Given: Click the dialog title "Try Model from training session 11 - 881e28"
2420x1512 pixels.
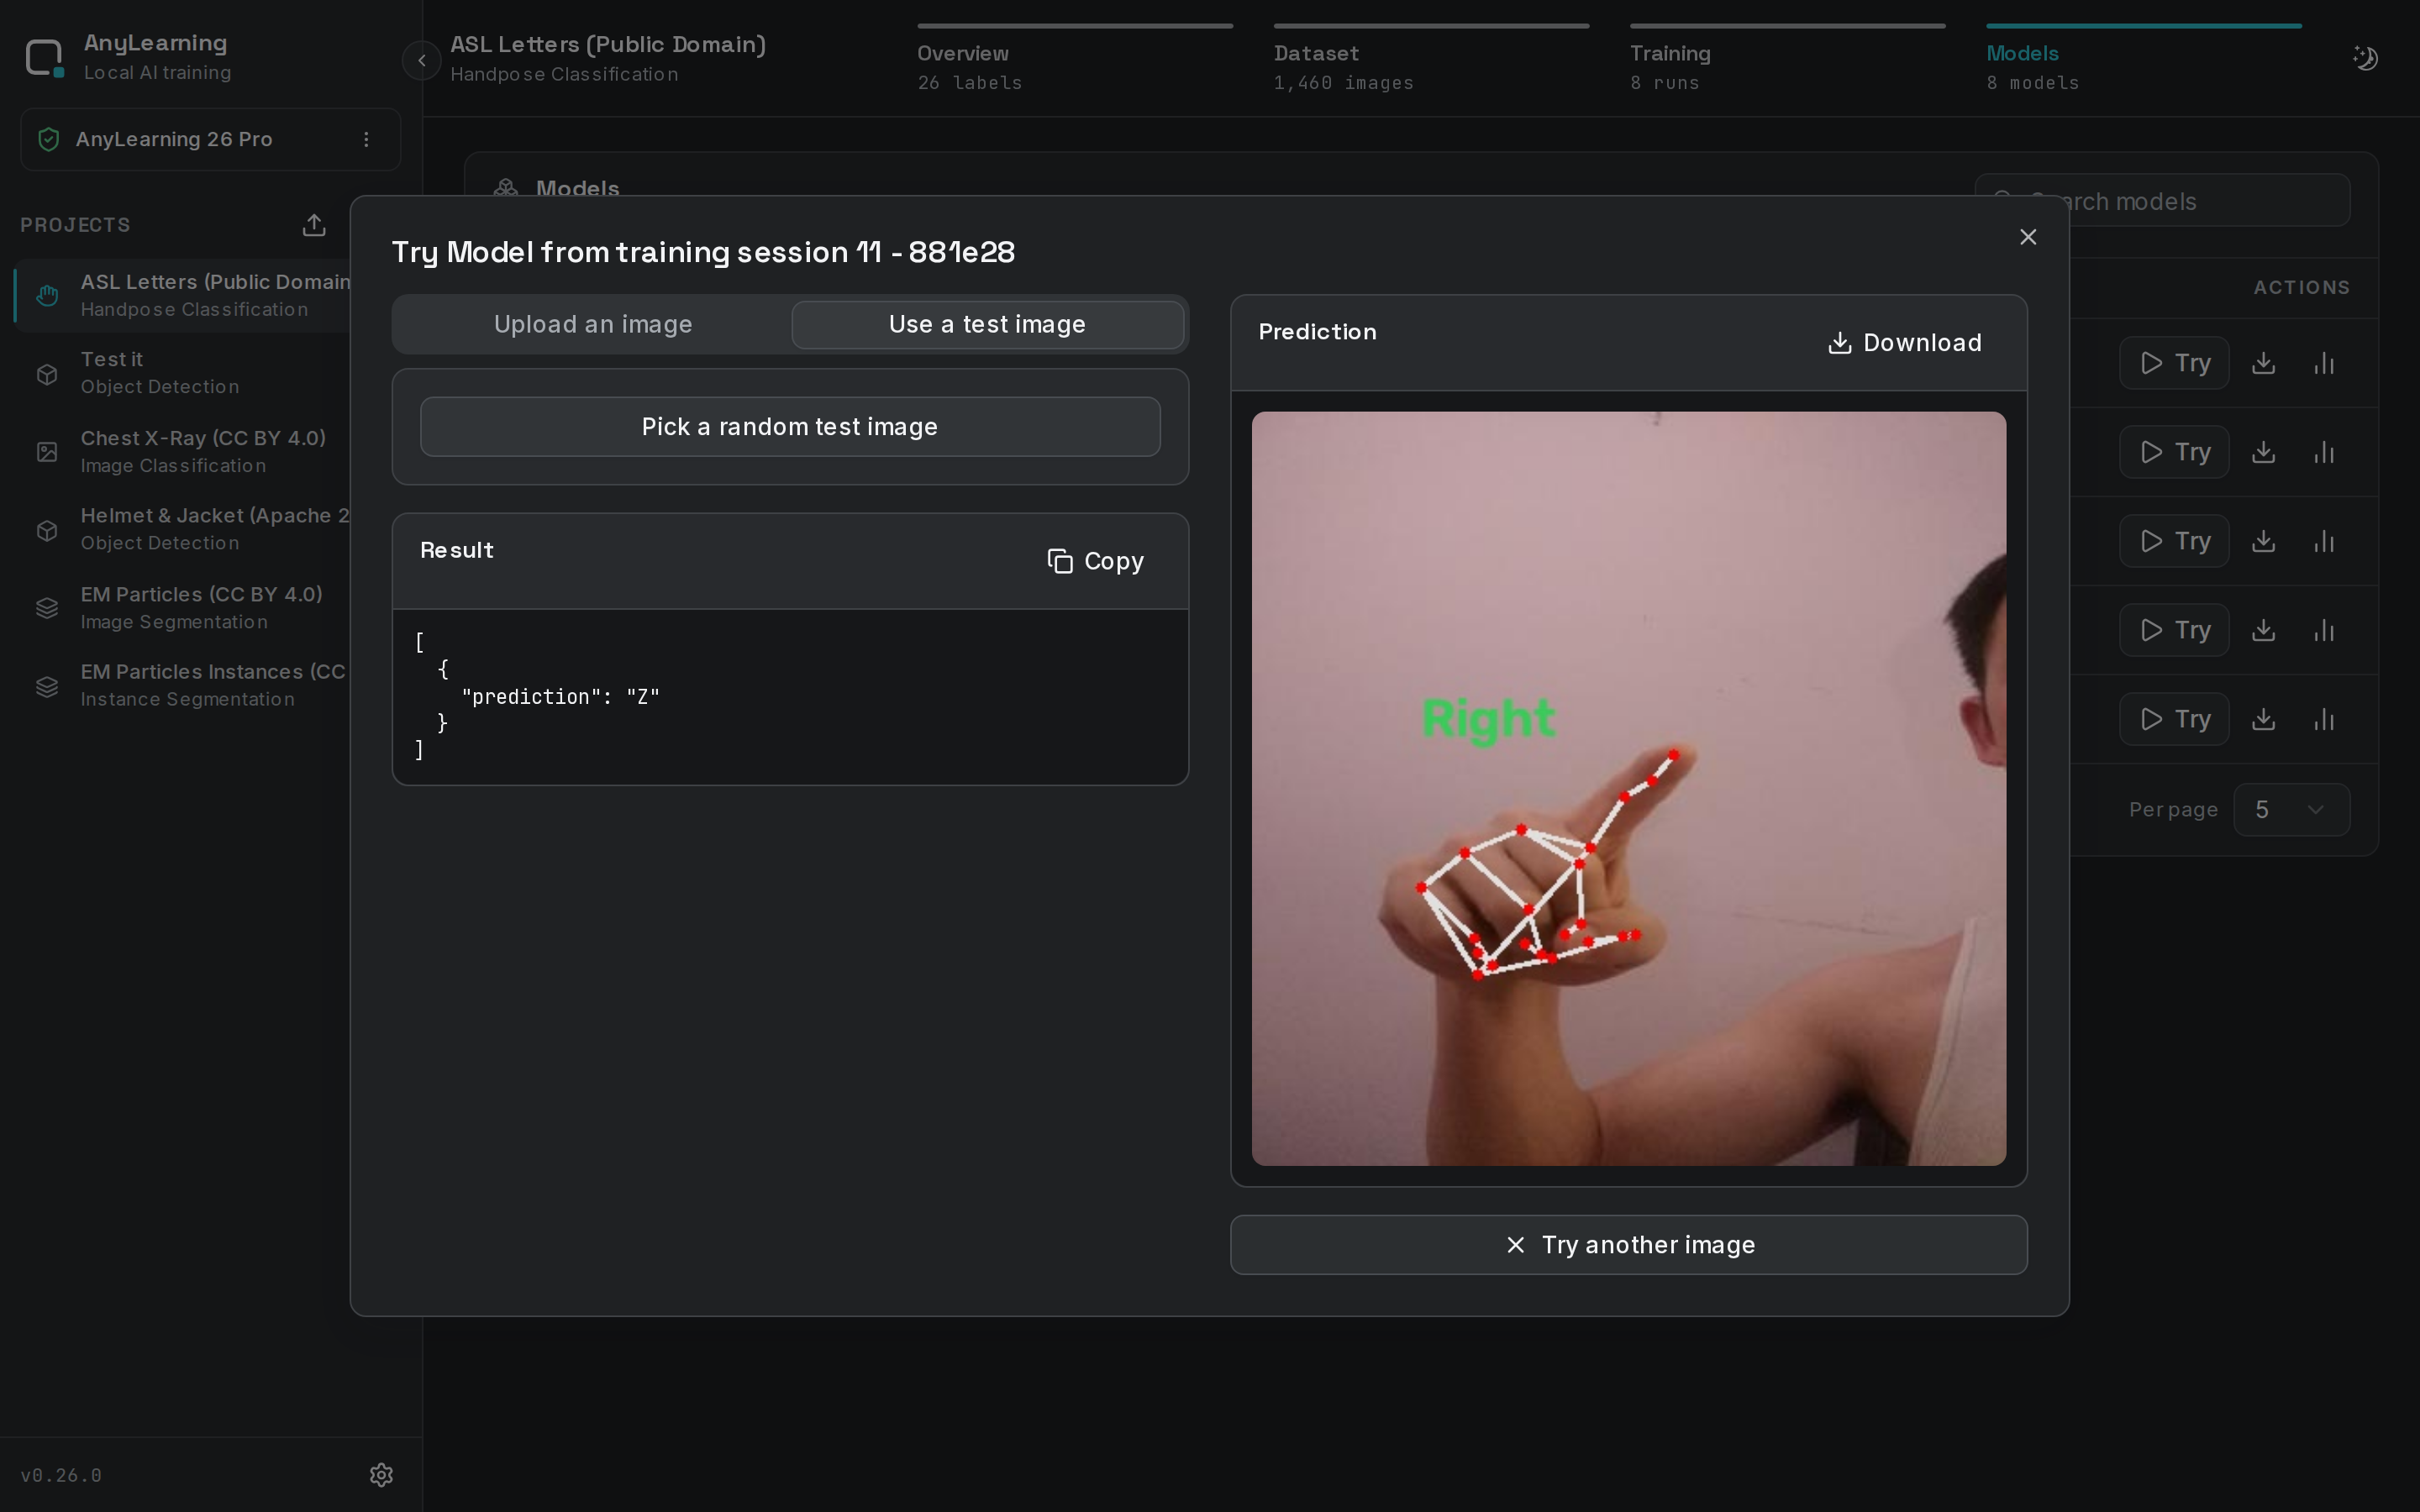Looking at the screenshot, I should 703,252.
